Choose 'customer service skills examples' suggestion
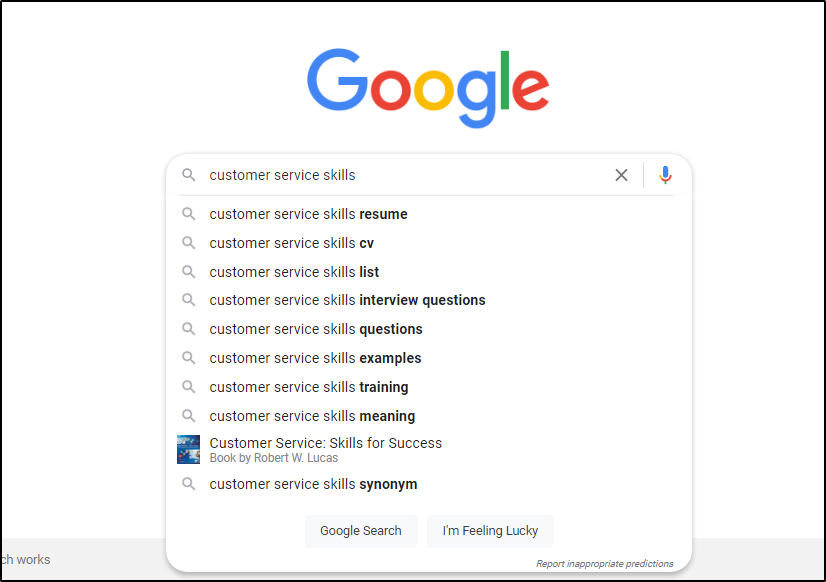826x582 pixels. click(315, 358)
